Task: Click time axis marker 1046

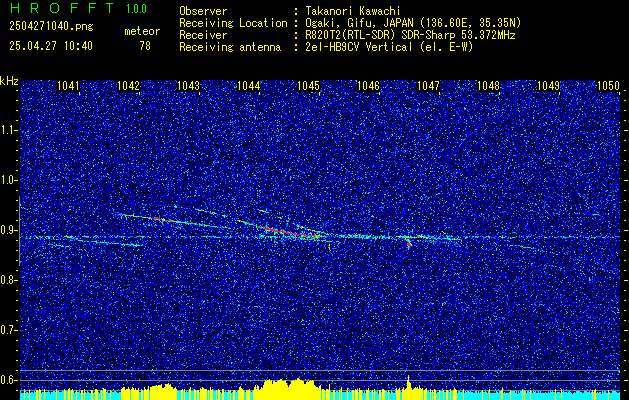Action: click(369, 85)
